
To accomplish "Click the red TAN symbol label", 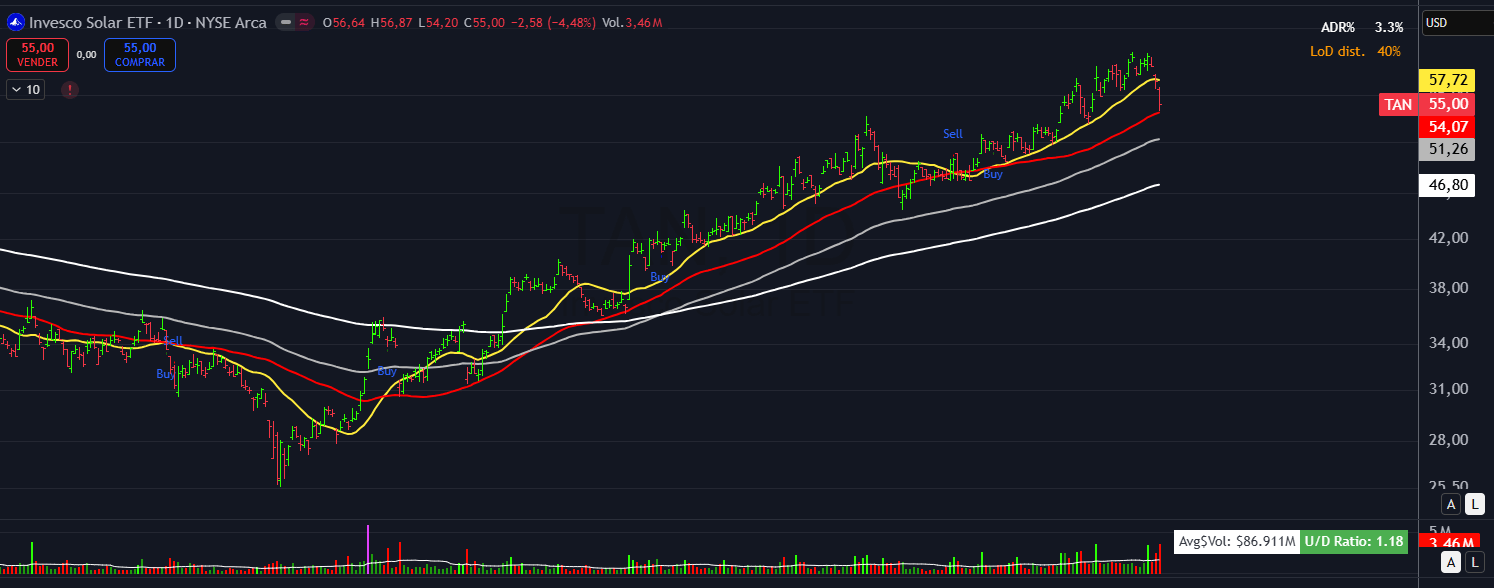I will click(x=1399, y=104).
